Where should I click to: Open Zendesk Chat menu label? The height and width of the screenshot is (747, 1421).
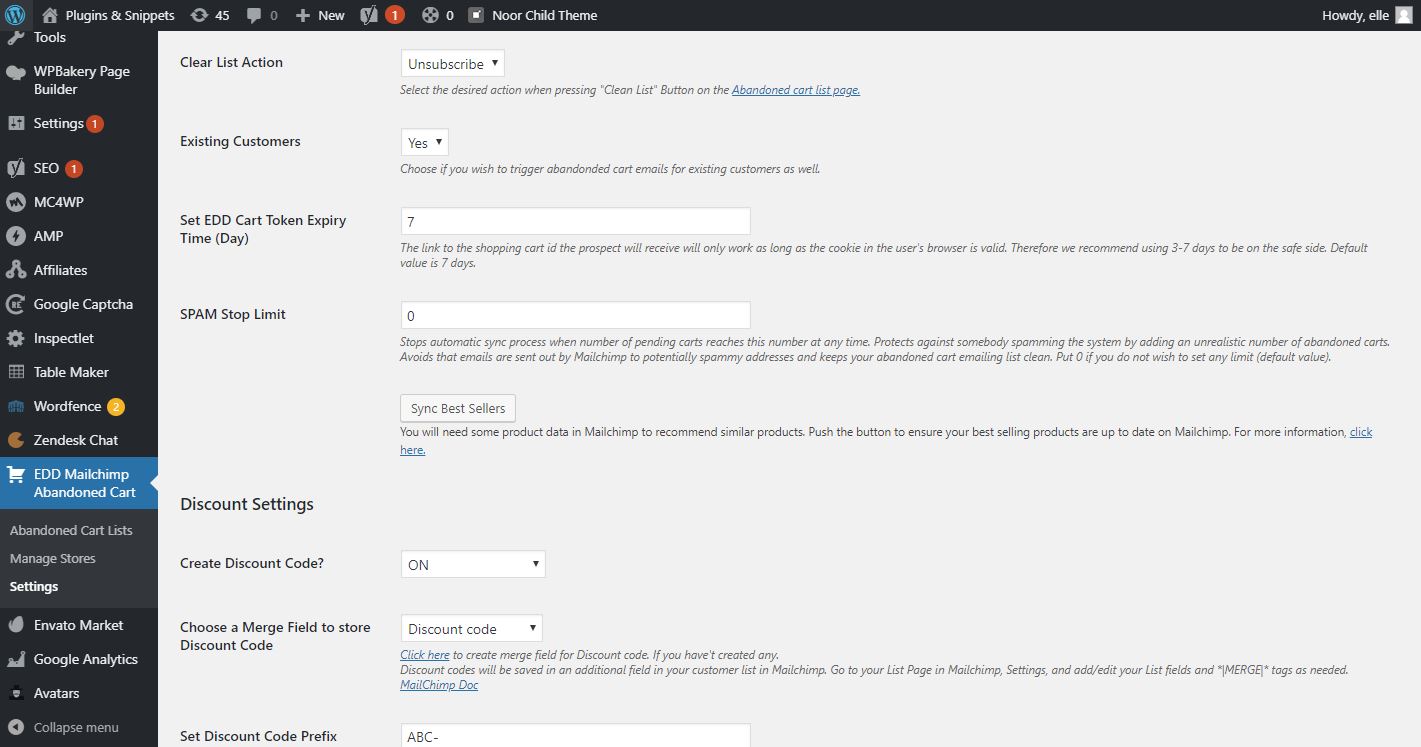(76, 440)
